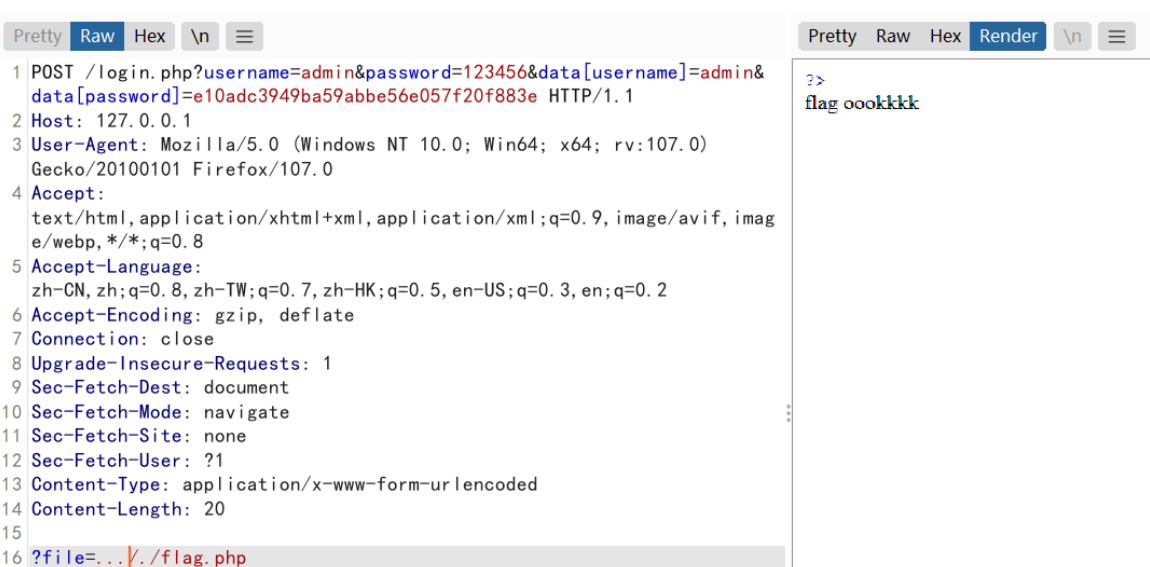1150x567 pixels.
Task: Click Accept-Encoding: gzip, deflate line
Action: [192, 315]
